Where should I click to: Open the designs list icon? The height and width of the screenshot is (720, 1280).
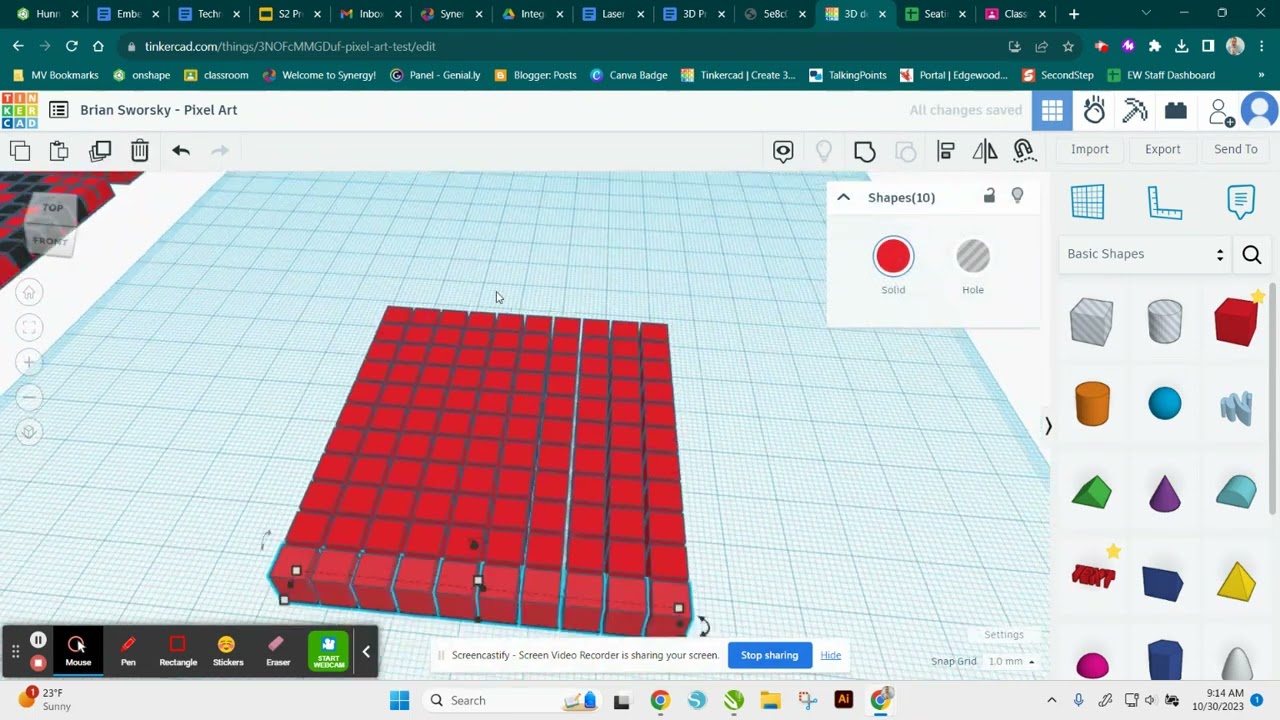click(x=59, y=110)
